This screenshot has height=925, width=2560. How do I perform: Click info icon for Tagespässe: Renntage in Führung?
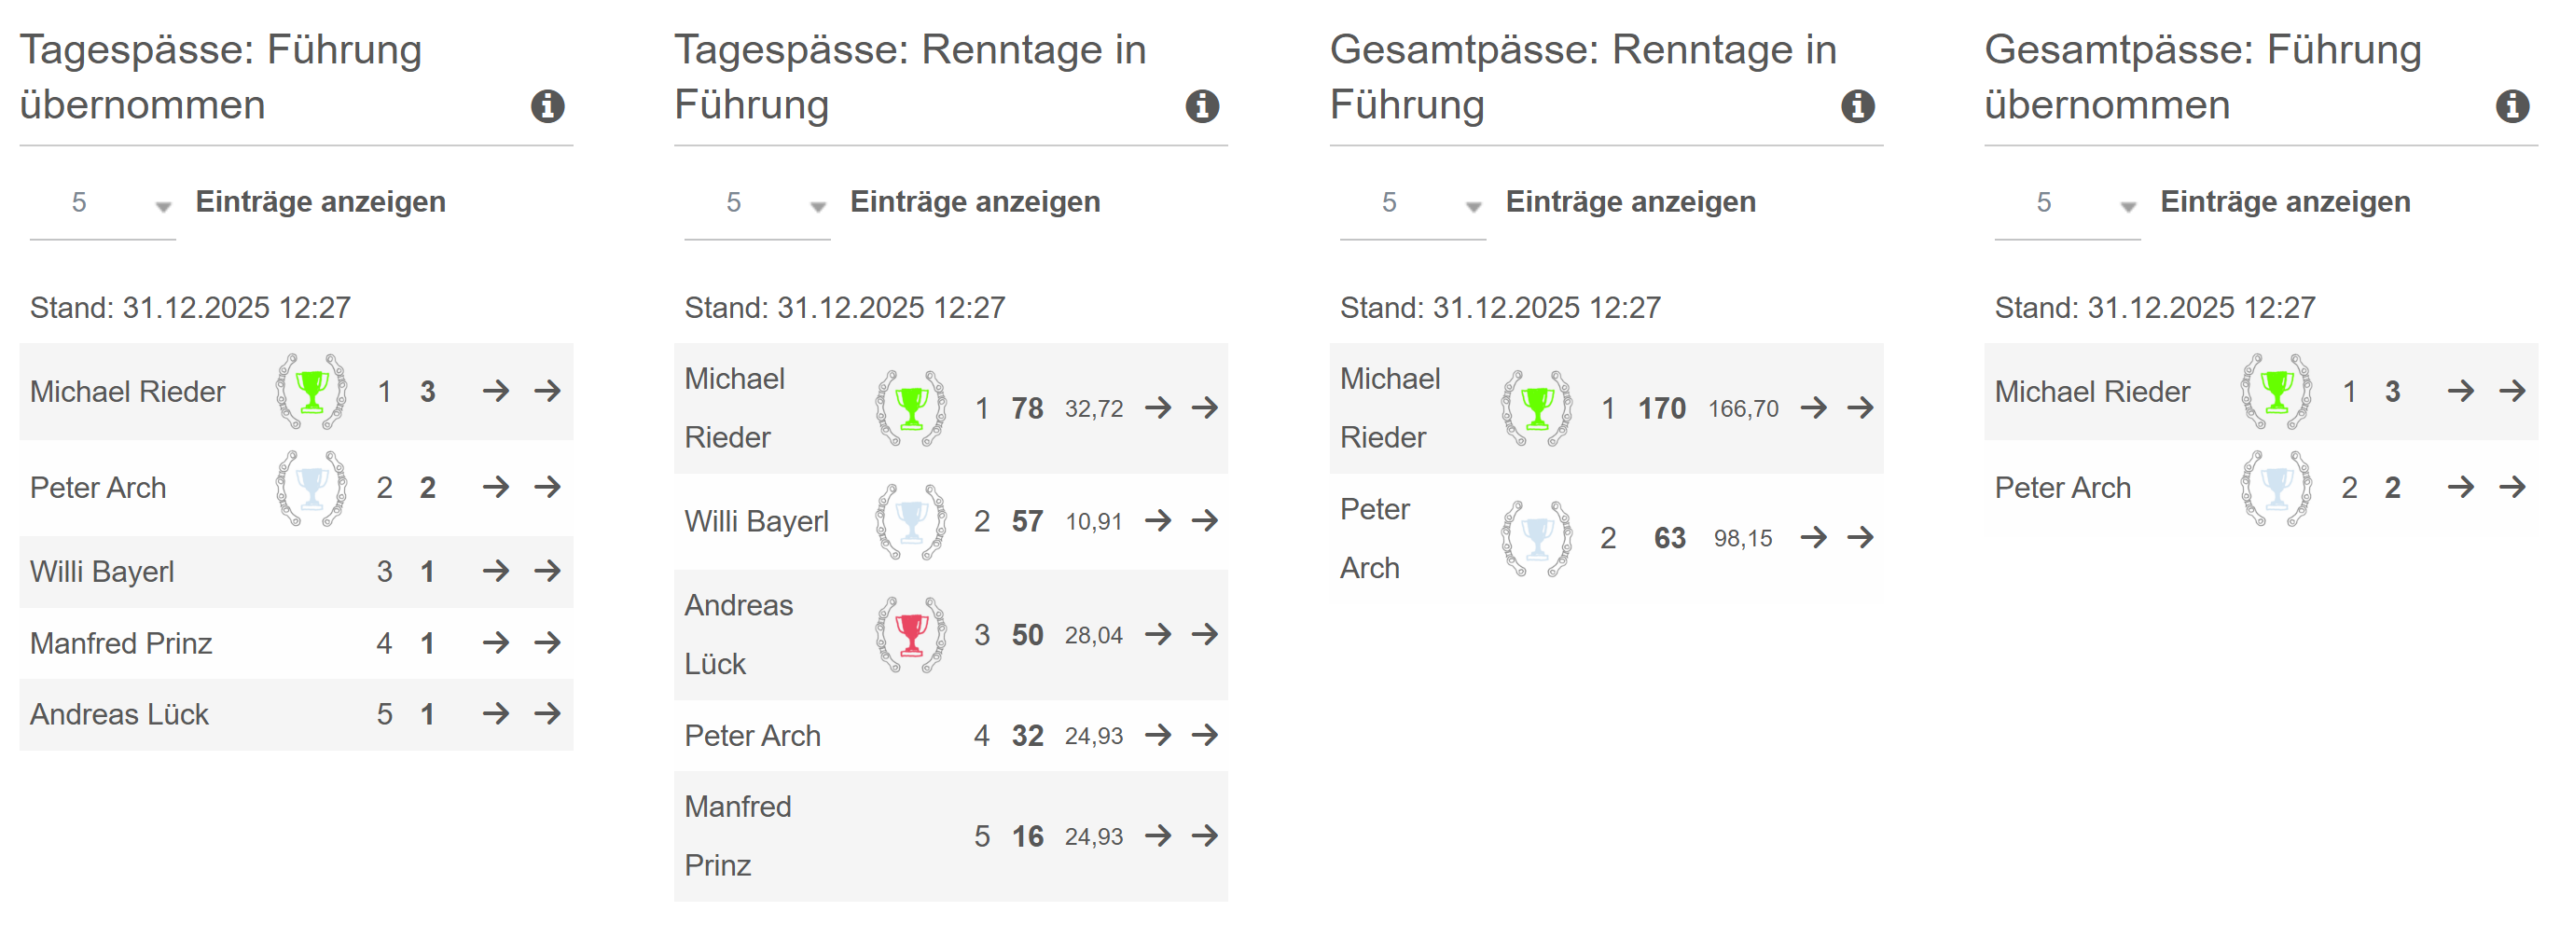(1201, 105)
